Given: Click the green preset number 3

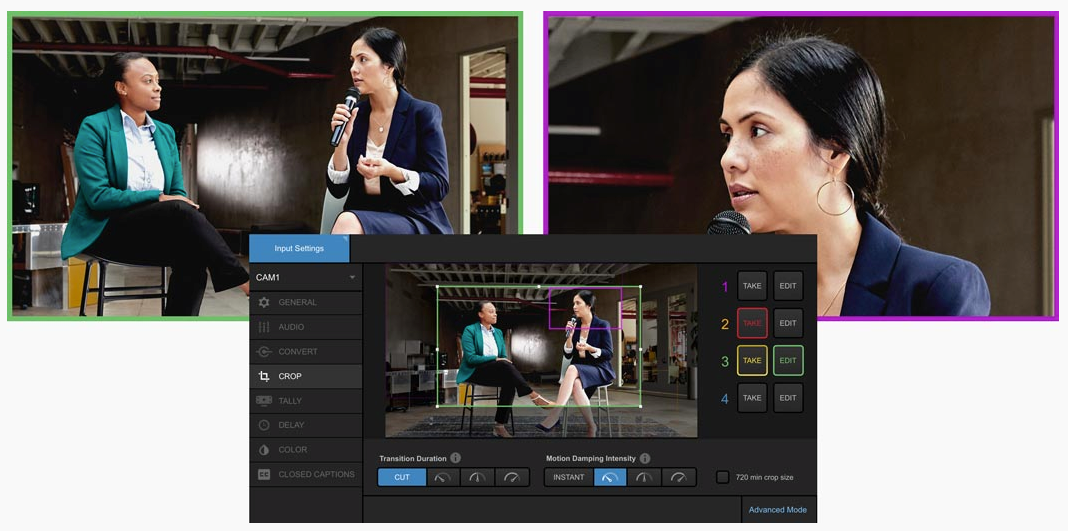Looking at the screenshot, I should 725,361.
